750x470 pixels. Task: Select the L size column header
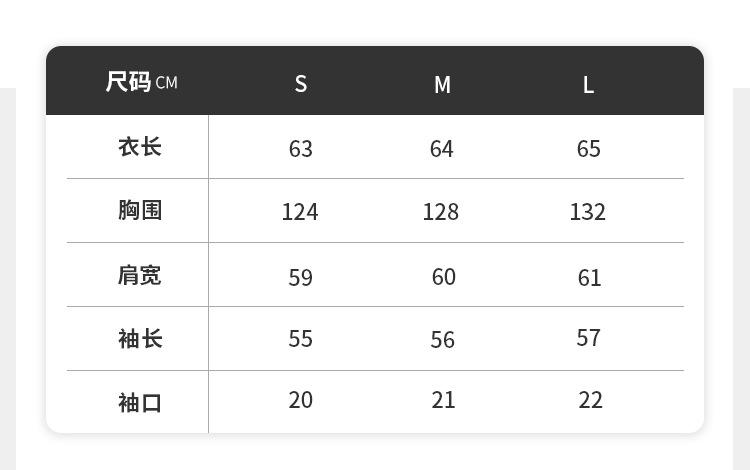pyautogui.click(x=588, y=85)
